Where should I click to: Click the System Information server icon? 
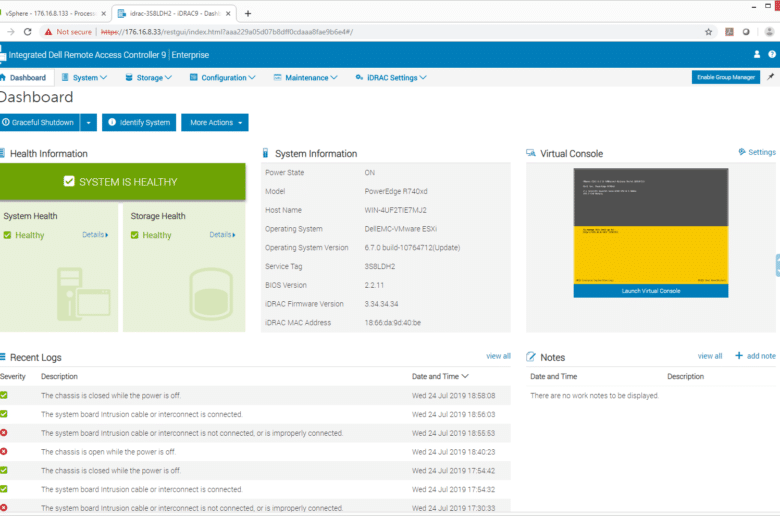click(266, 153)
